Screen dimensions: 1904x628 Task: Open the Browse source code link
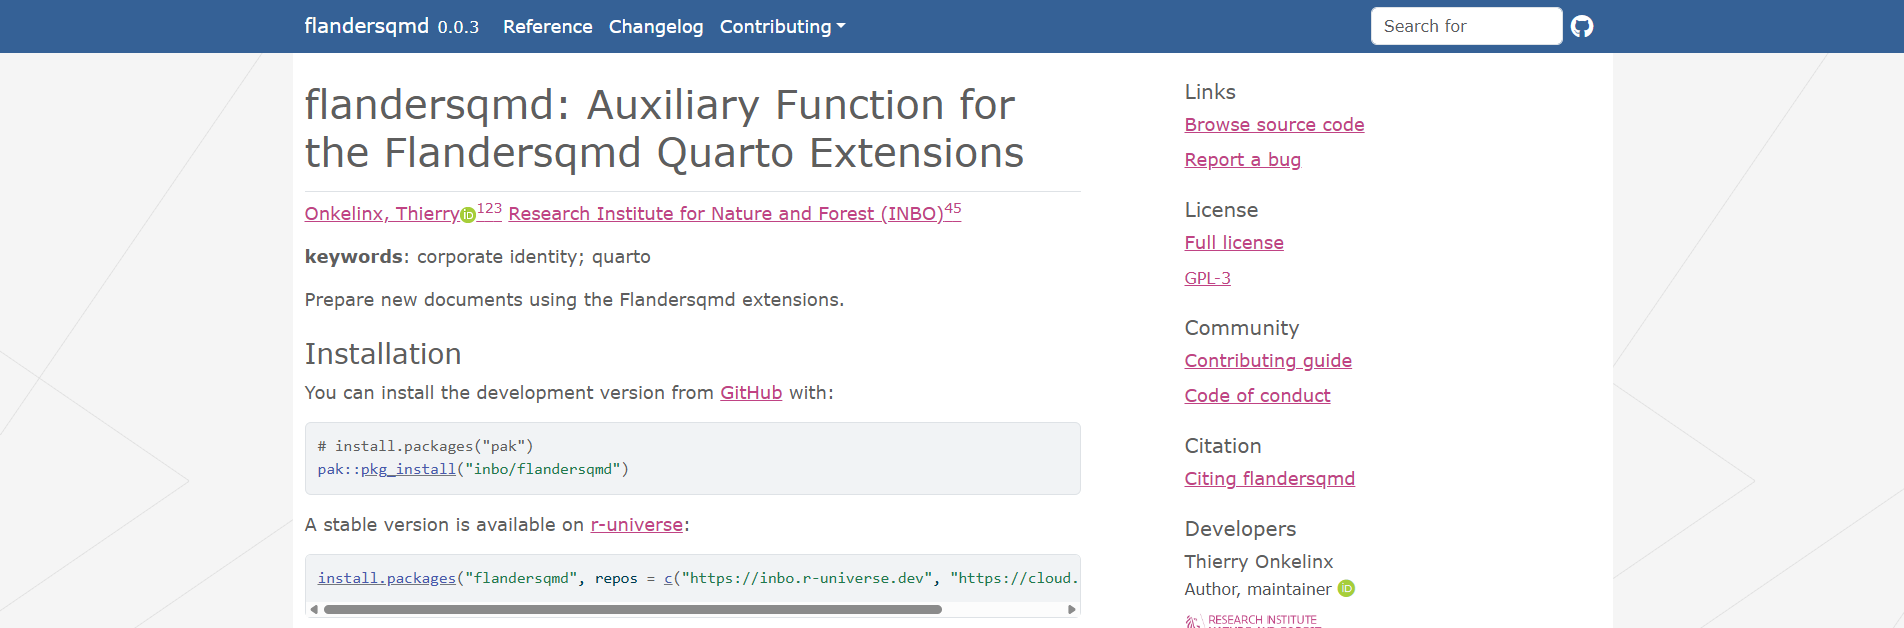(1274, 125)
